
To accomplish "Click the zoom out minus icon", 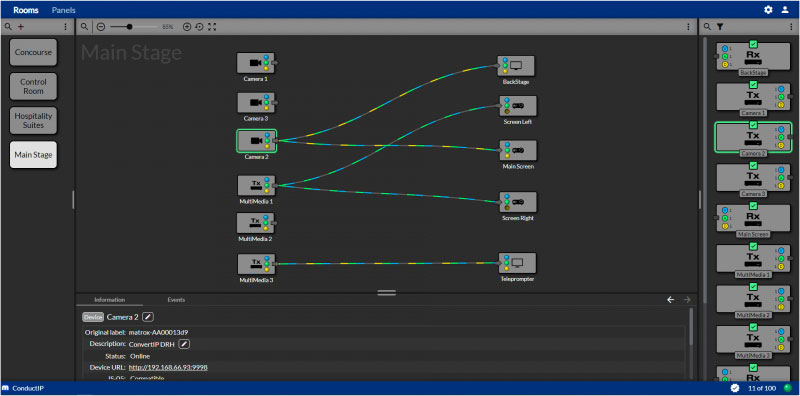I will point(101,27).
